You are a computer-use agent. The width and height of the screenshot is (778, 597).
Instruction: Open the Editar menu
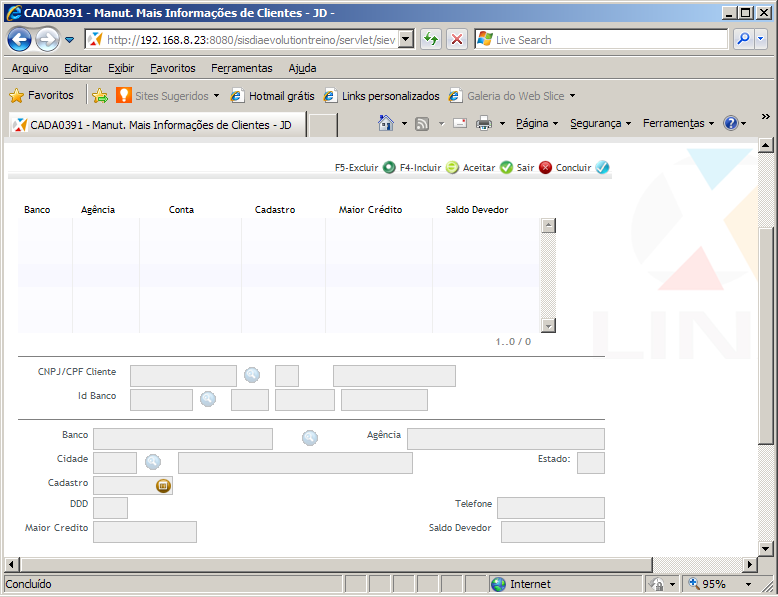pos(78,68)
